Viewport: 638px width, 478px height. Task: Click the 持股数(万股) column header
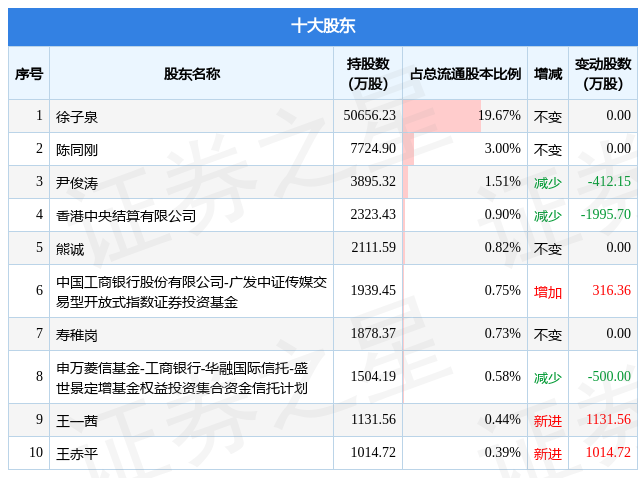(x=367, y=73)
